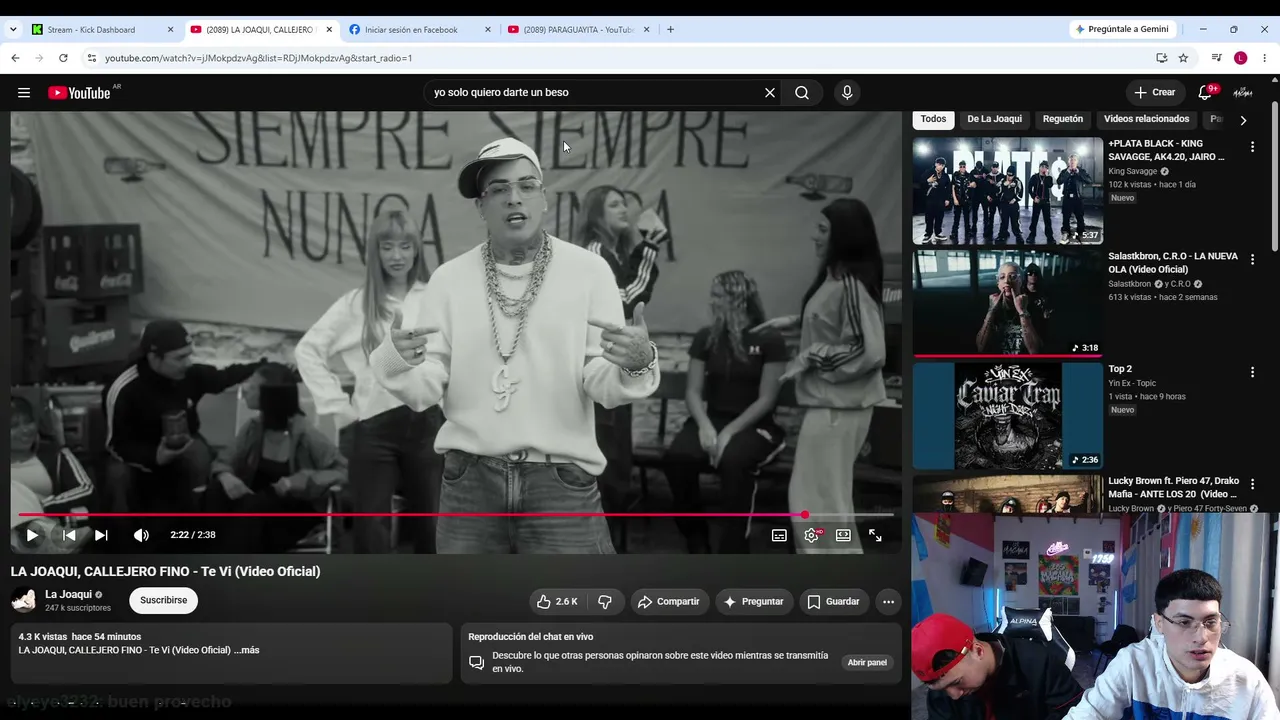
Task: Go back in browser history
Action: tap(15, 58)
